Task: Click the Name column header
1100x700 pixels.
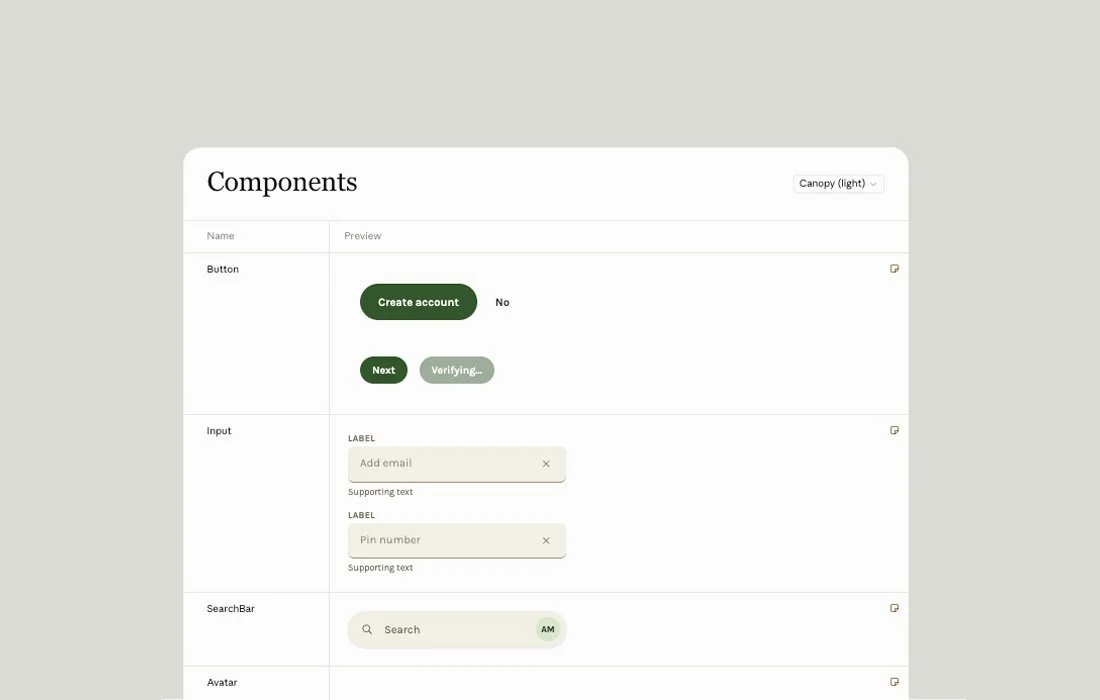Action: pos(220,236)
